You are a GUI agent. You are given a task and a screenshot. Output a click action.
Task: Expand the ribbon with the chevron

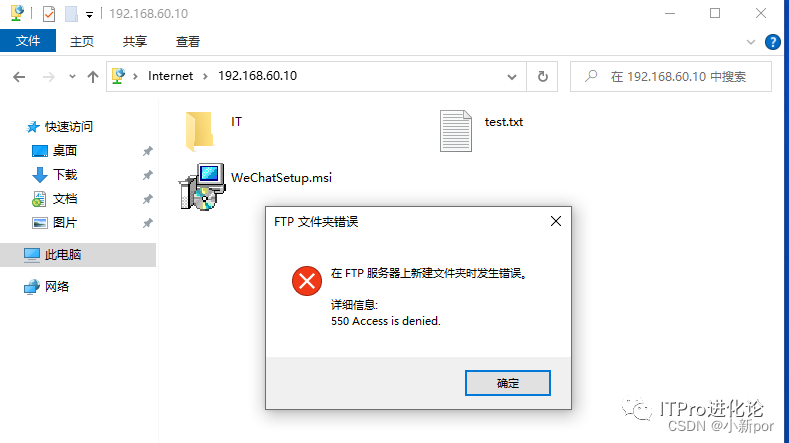point(751,42)
